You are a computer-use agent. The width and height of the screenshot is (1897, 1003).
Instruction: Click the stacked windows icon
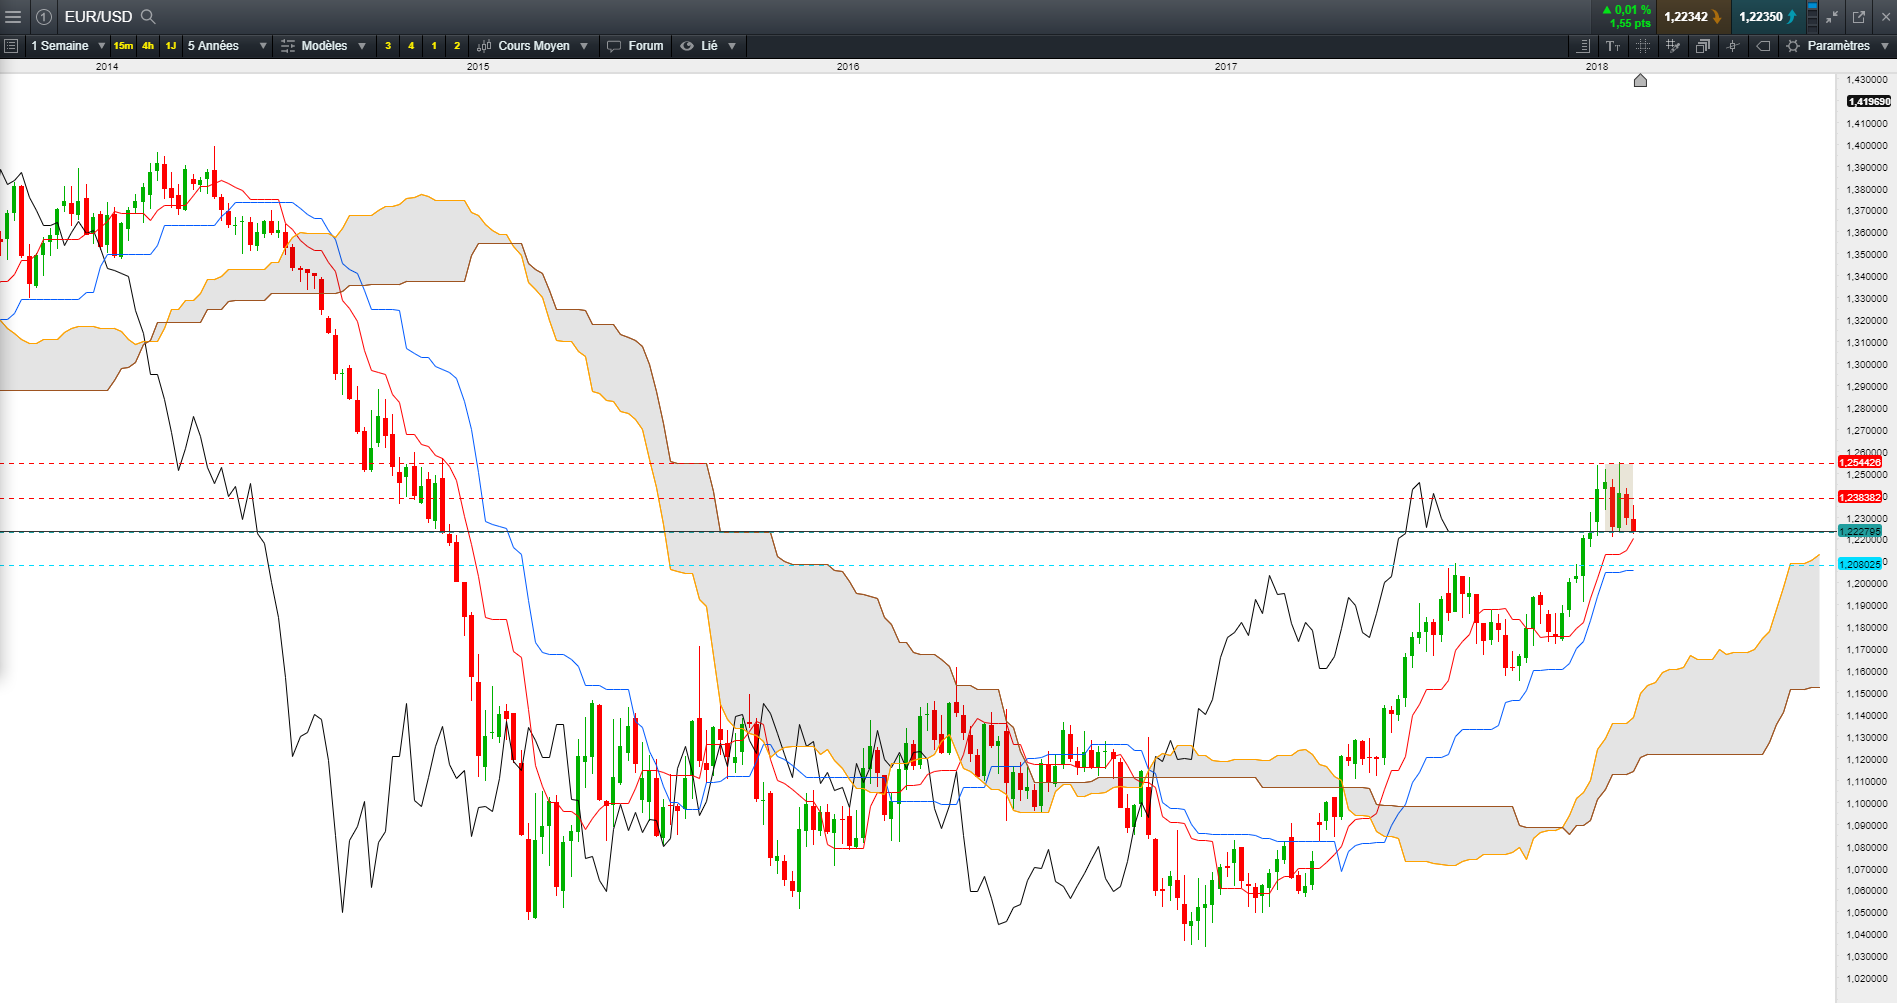(1702, 46)
